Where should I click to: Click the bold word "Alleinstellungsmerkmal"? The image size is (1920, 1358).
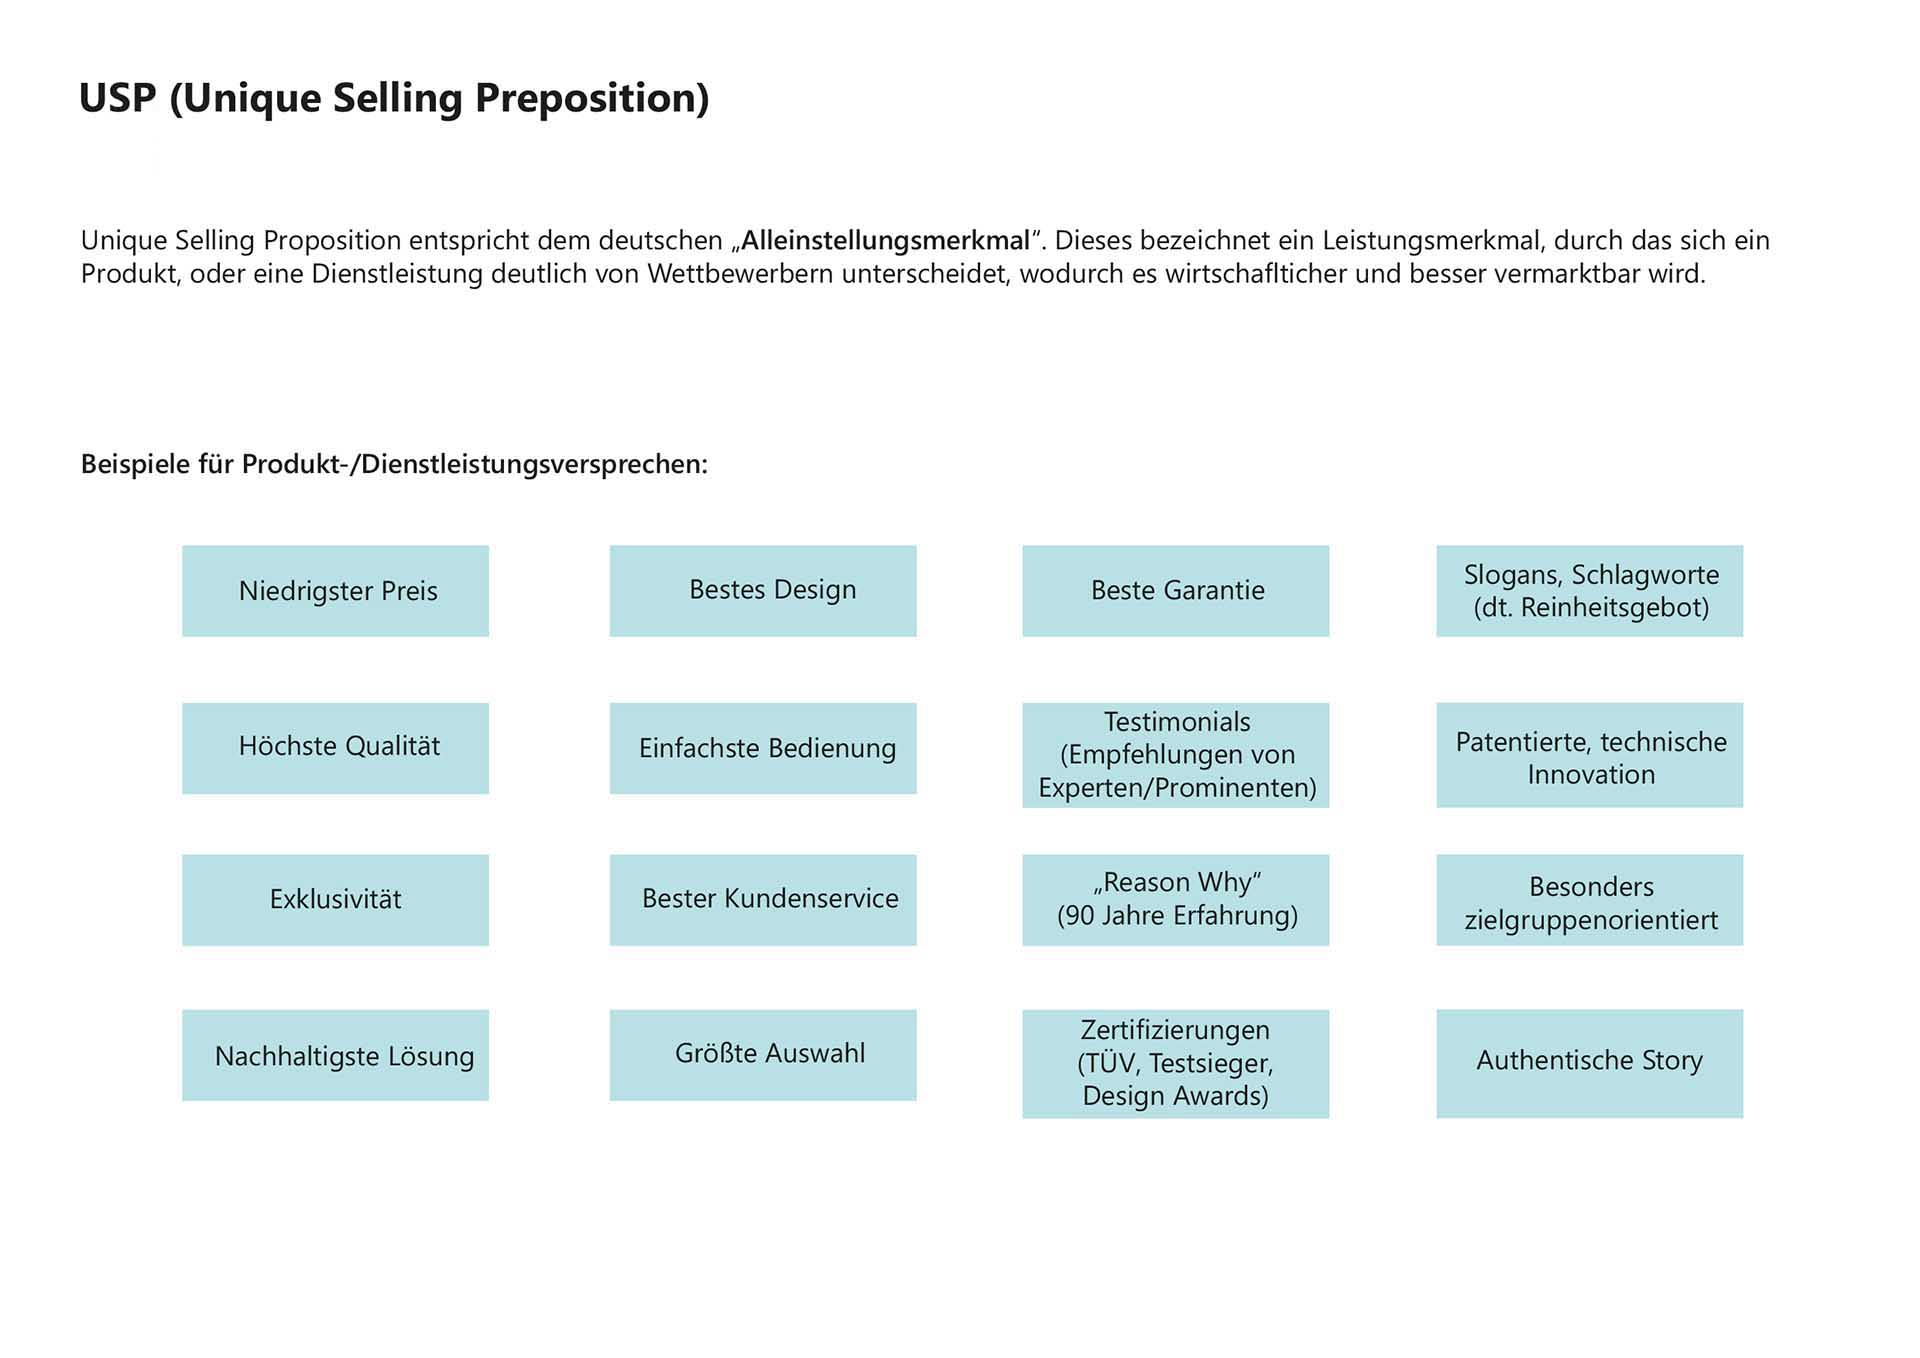tap(885, 241)
